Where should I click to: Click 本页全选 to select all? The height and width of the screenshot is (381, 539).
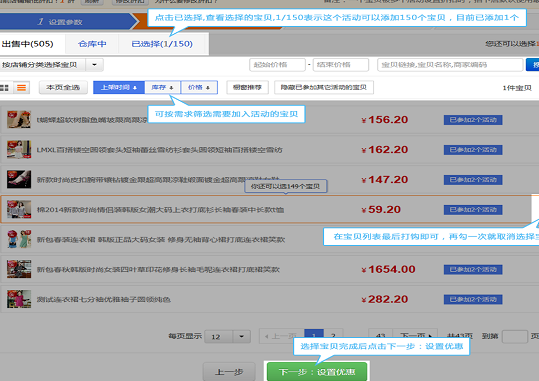tap(63, 87)
